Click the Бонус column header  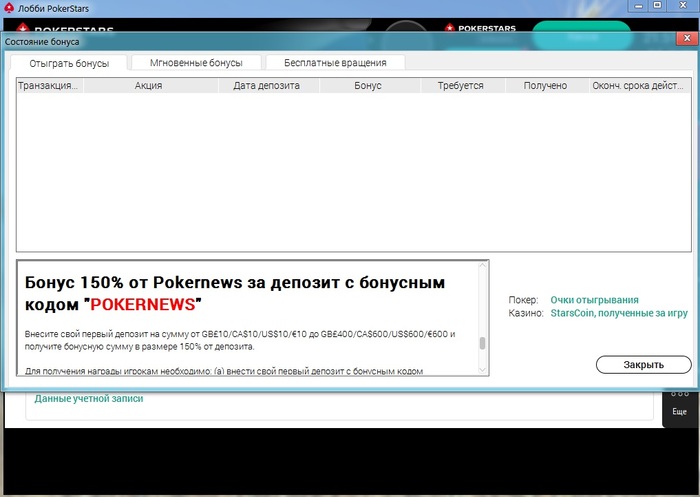368,85
